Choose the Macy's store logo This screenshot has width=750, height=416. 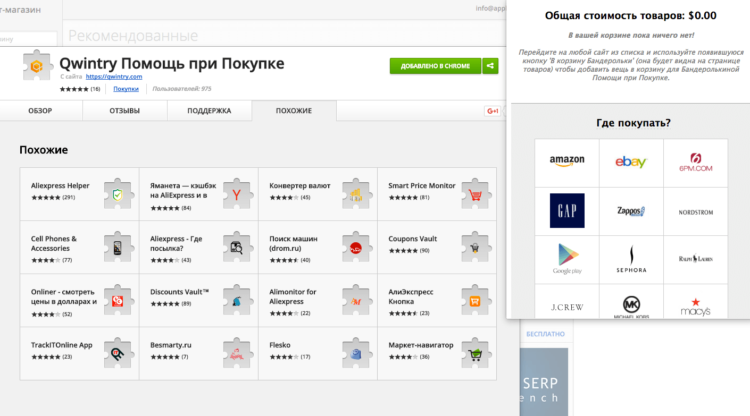point(695,307)
